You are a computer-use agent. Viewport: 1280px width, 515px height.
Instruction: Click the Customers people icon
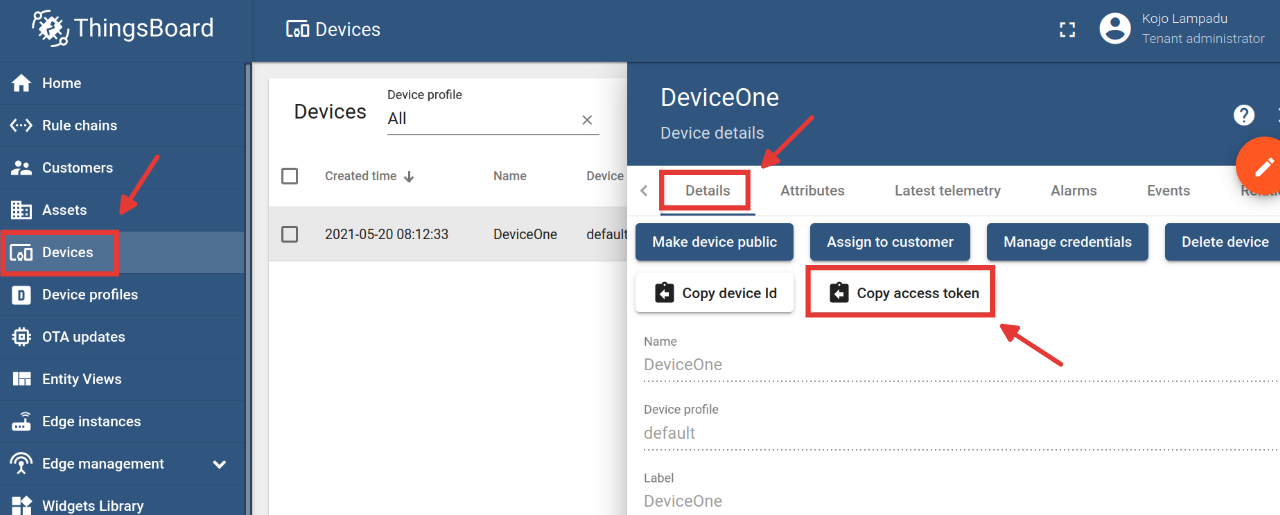point(21,168)
